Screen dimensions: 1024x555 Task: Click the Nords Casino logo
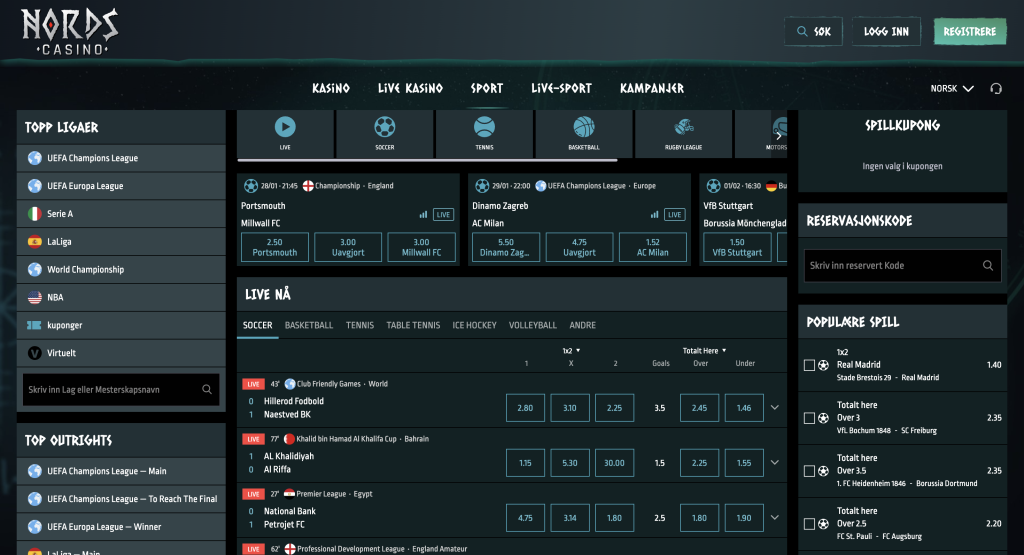(70, 31)
